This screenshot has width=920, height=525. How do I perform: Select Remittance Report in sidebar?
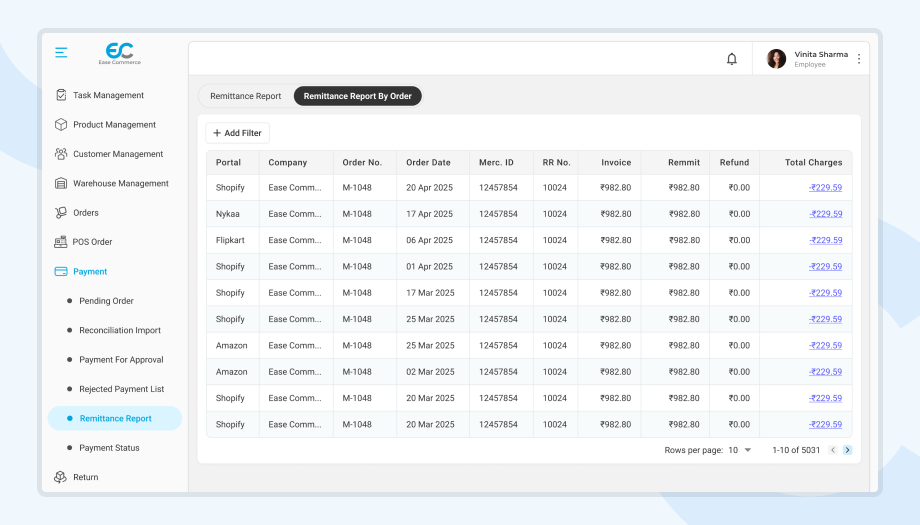coord(115,418)
